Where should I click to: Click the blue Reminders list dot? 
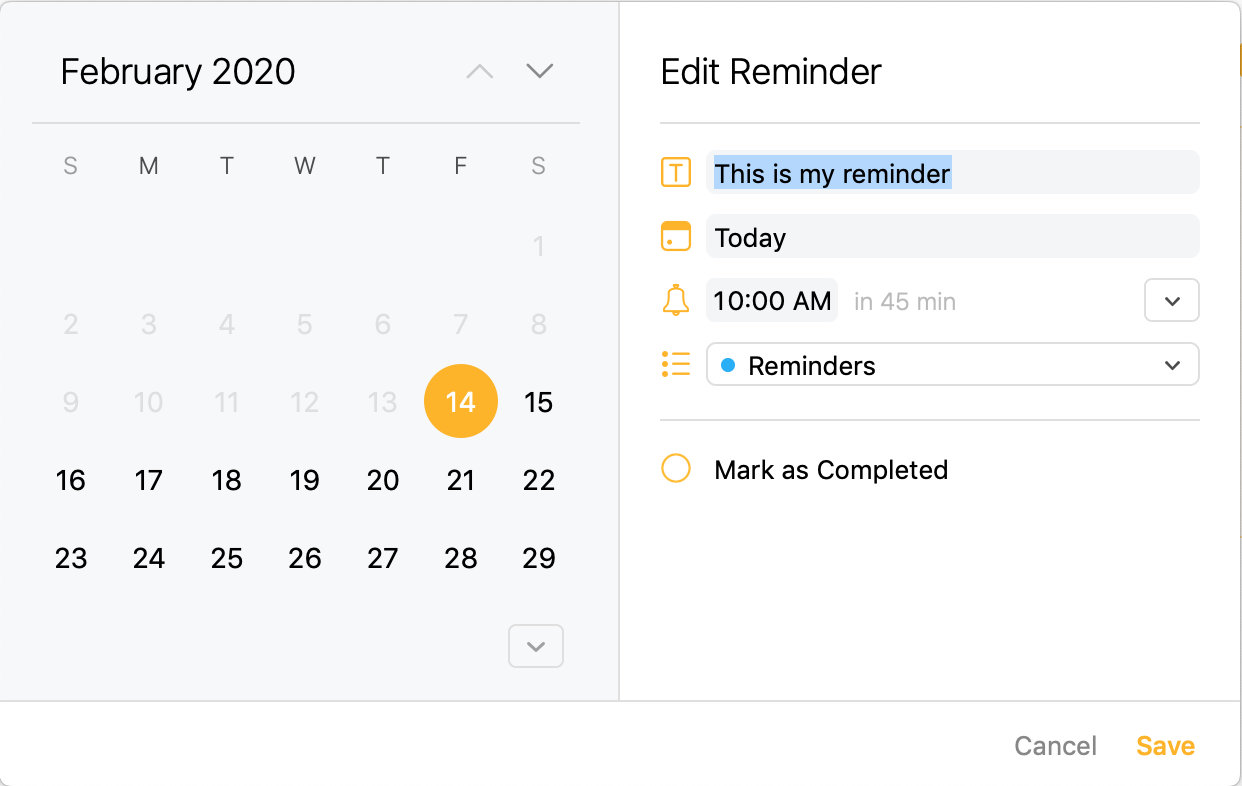coord(728,365)
